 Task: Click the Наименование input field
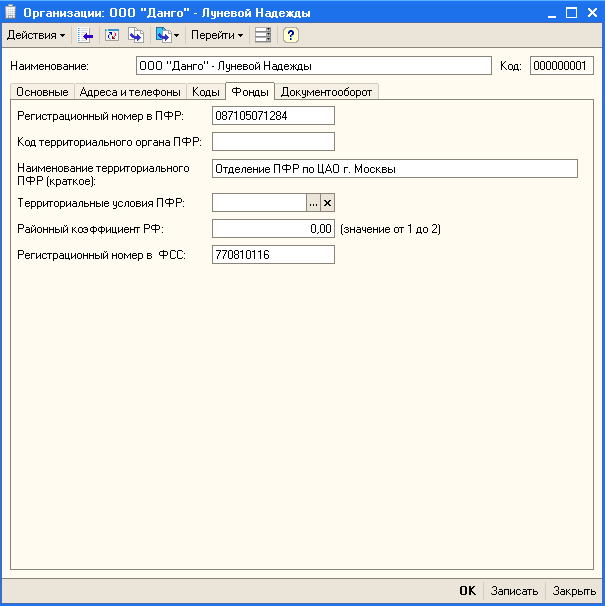pos(314,66)
